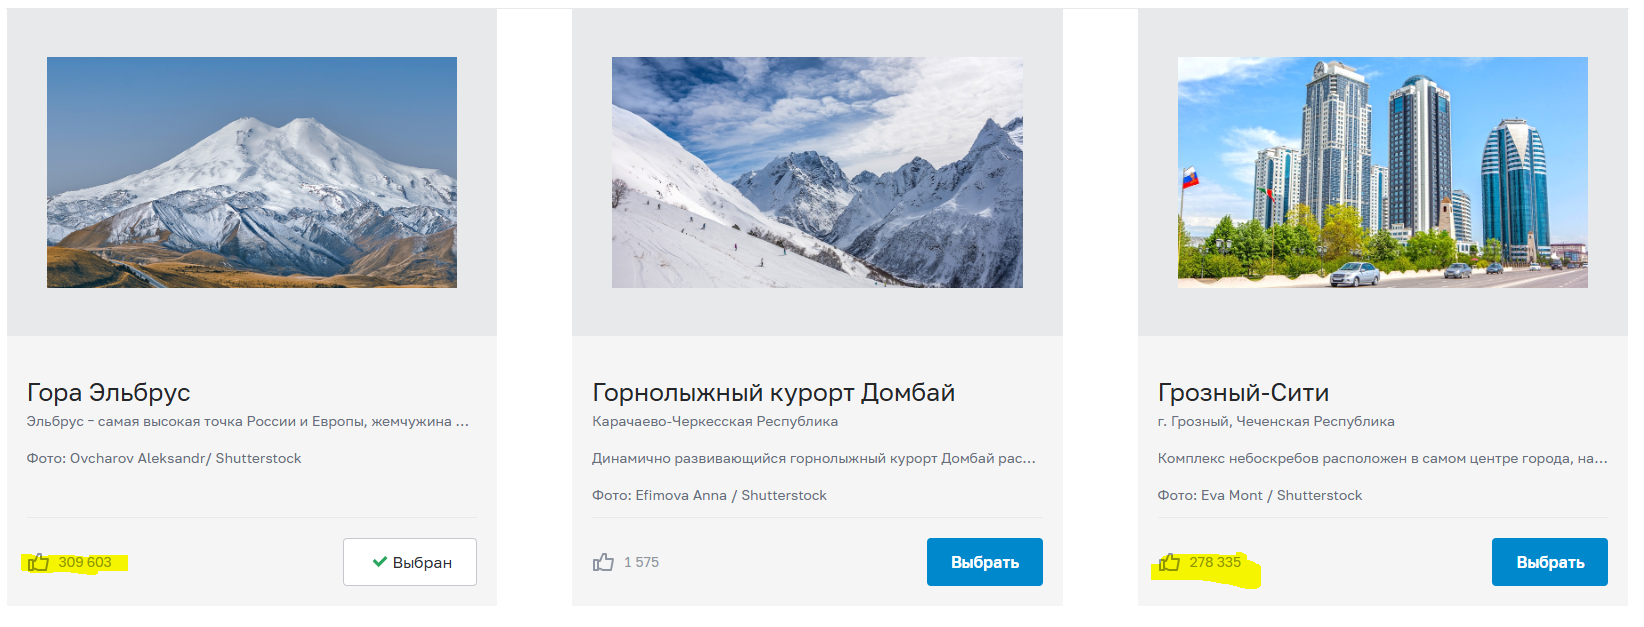Click vote count 309 603

pos(85,562)
